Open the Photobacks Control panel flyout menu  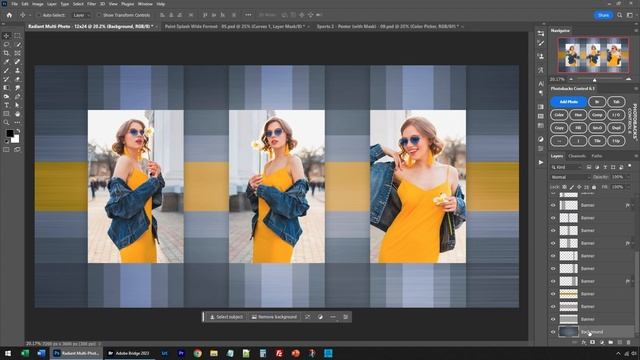coord(636,89)
